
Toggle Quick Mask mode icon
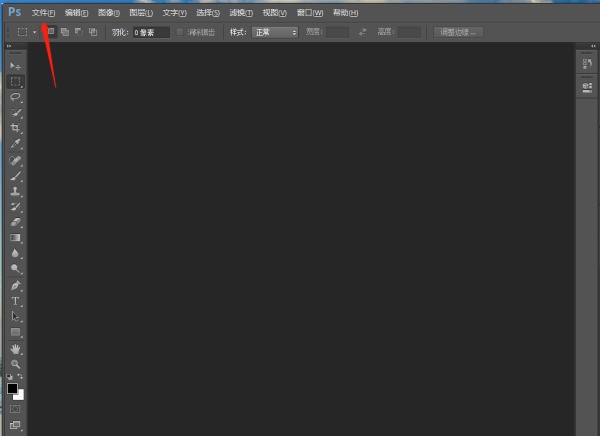[x=15, y=409]
